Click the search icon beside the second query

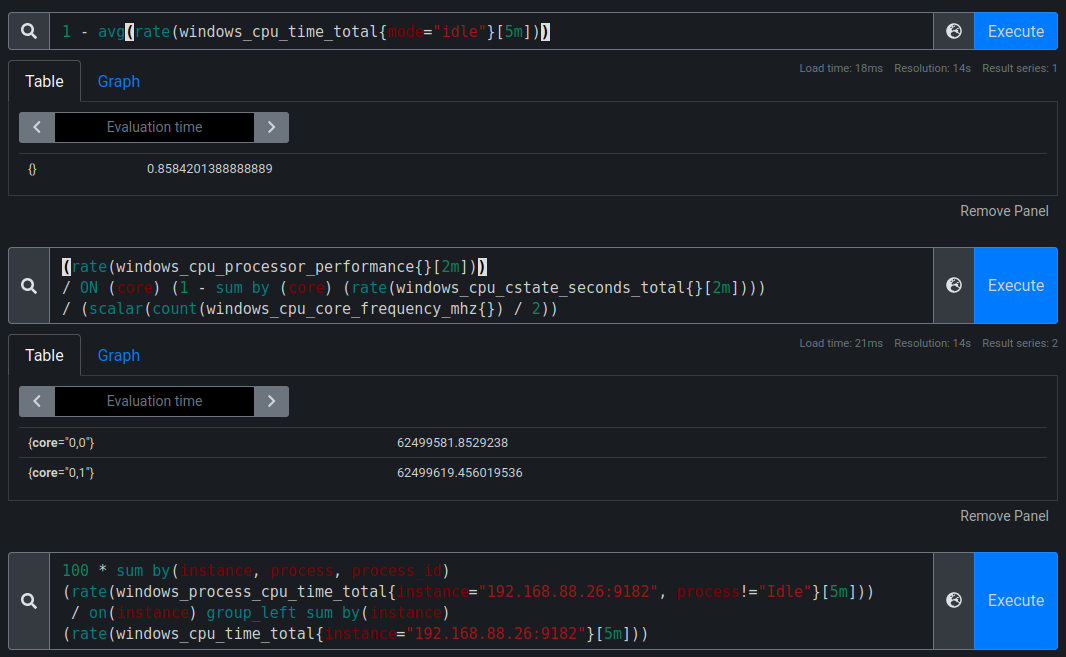28,285
